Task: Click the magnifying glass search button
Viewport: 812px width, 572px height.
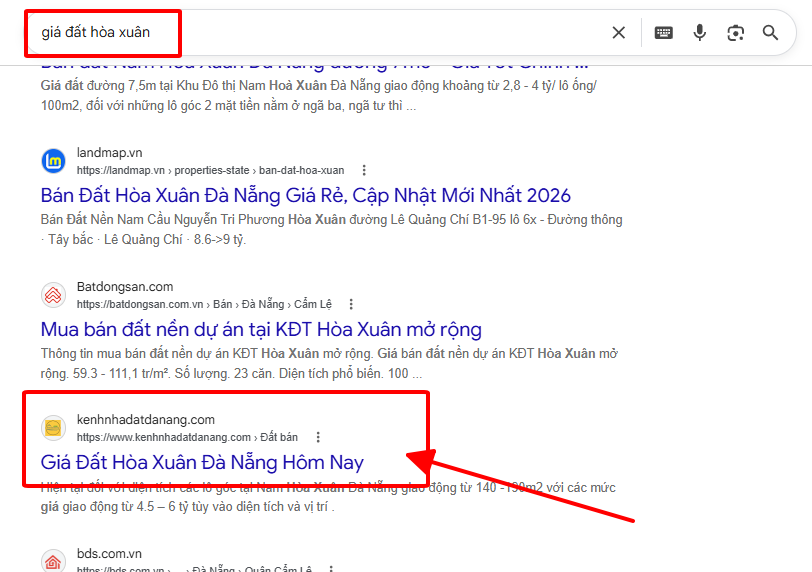Action: click(770, 33)
